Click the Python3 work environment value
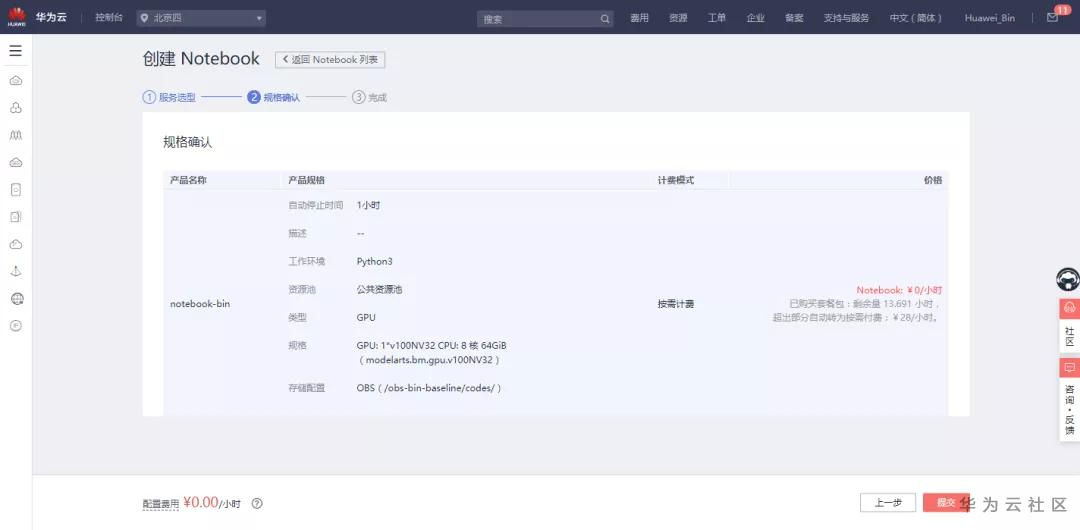 pos(374,262)
